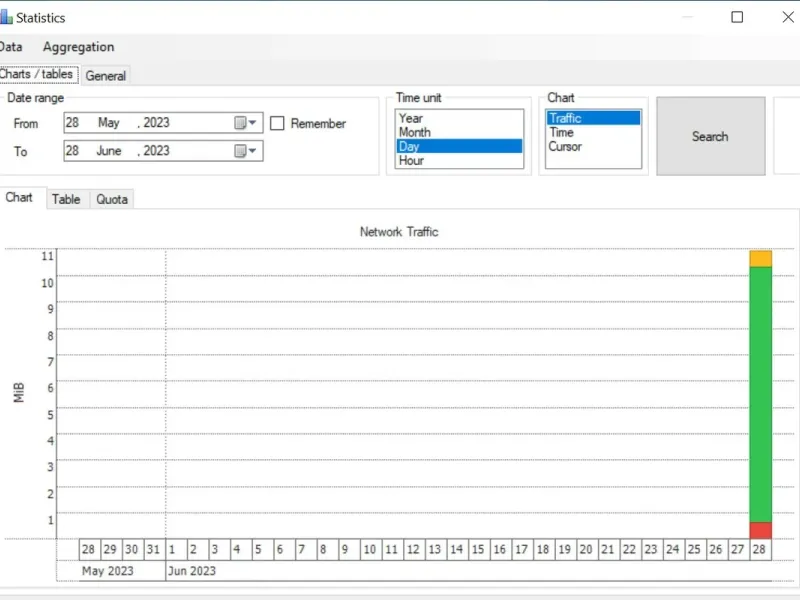800x600 pixels.
Task: Select the Table sub-tab
Action: click(x=66, y=199)
